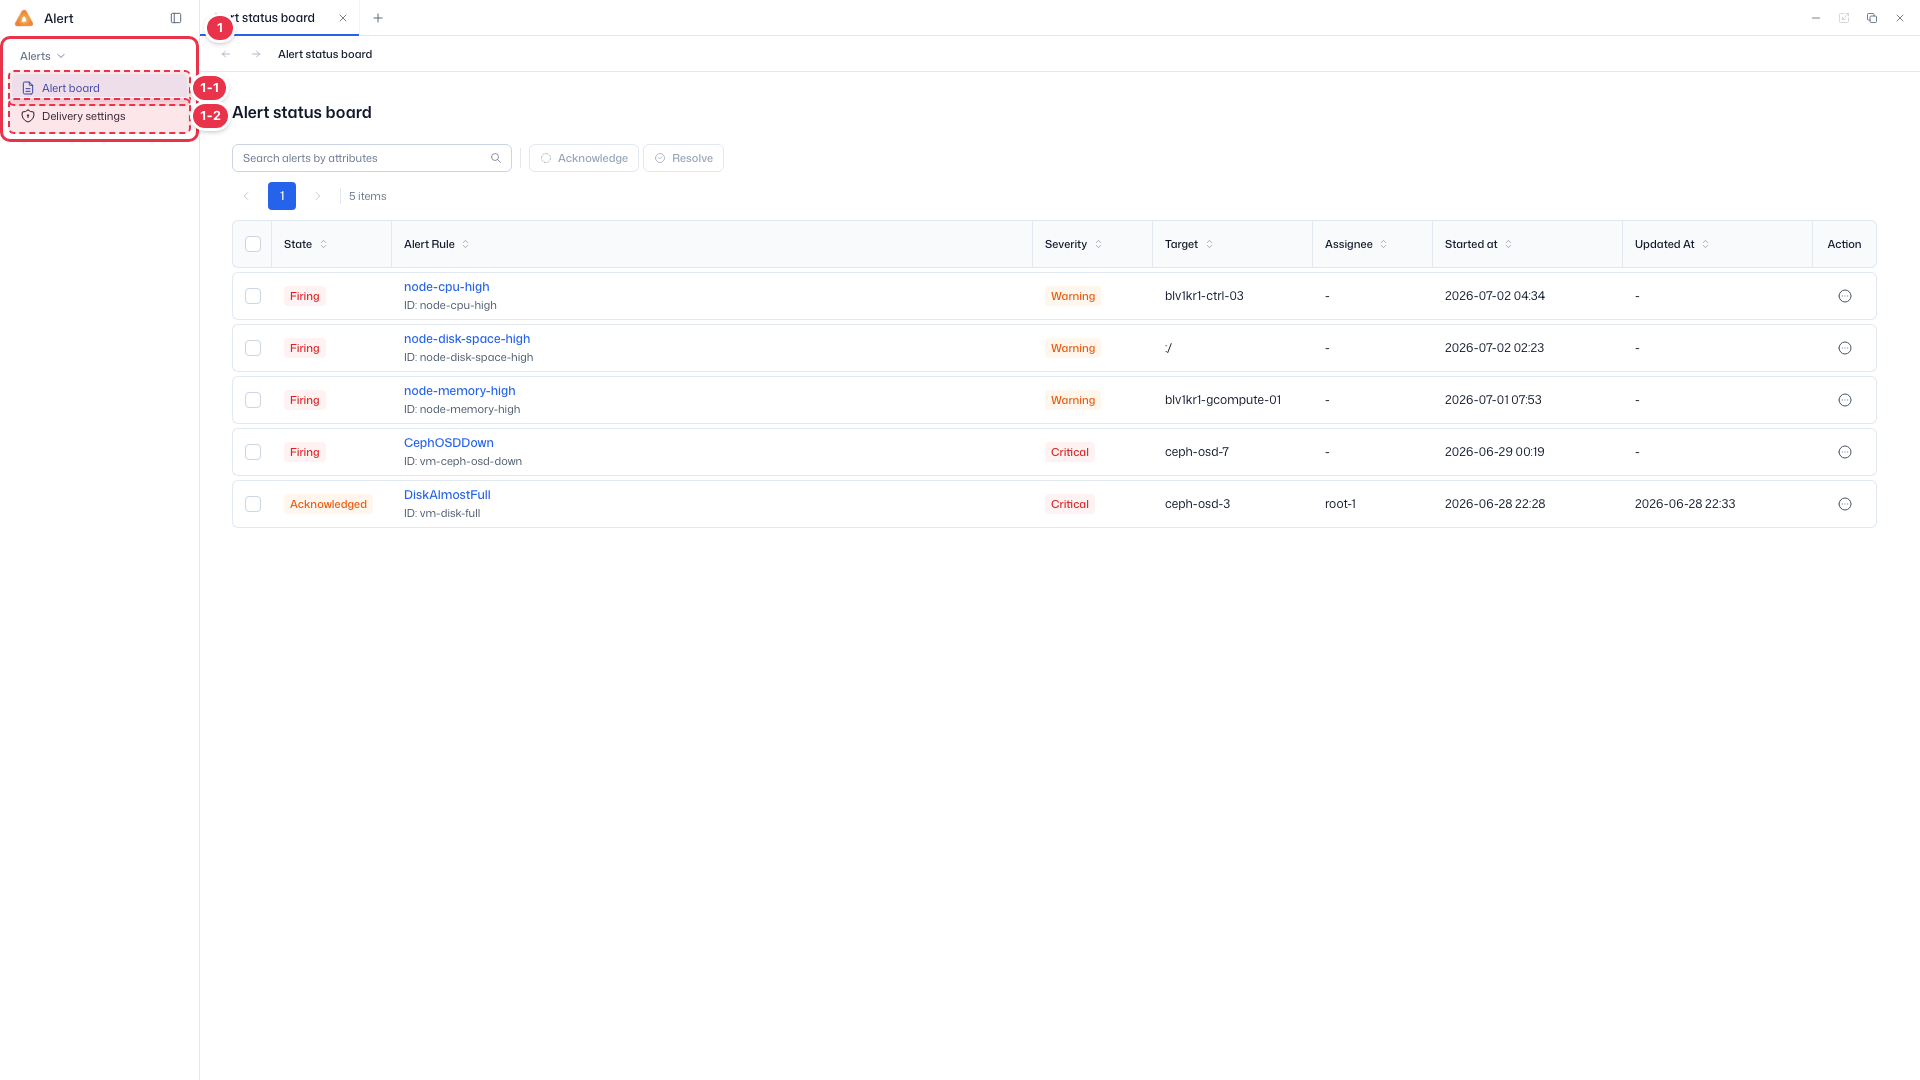This screenshot has height=1080, width=1920.
Task: Click the Acknowledge button
Action: coord(584,158)
